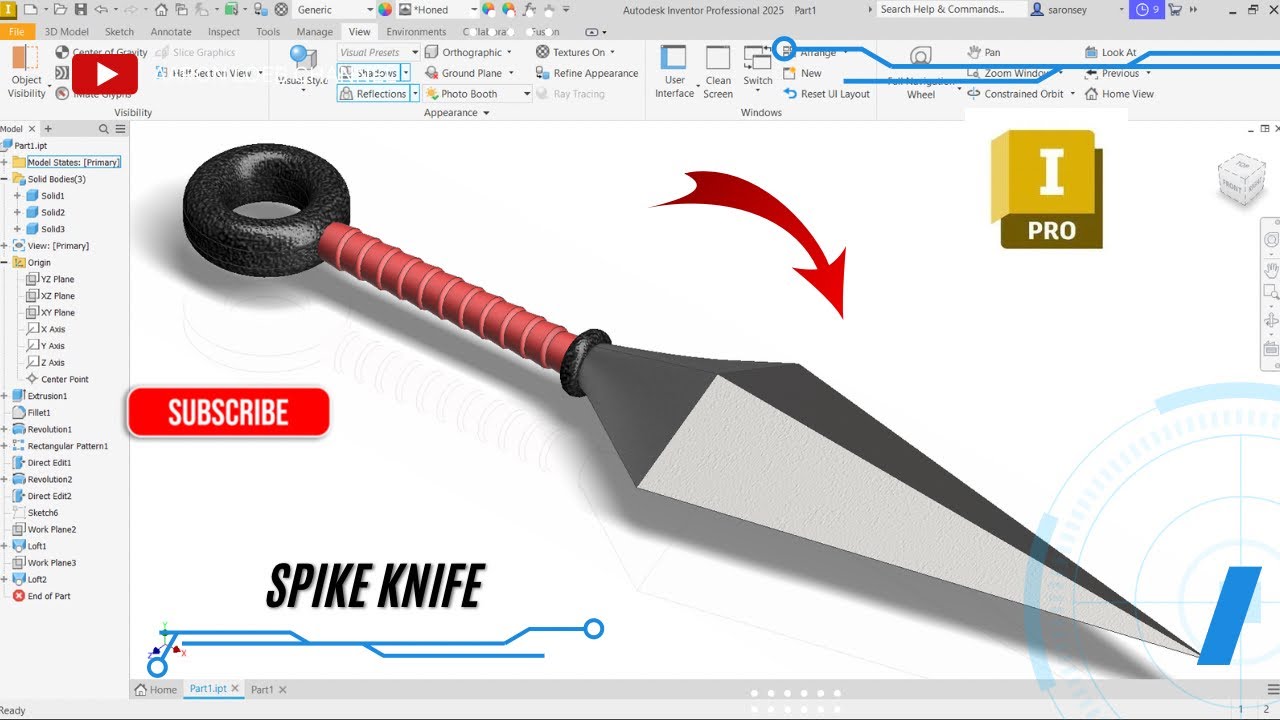The width and height of the screenshot is (1280, 720).
Task: Open Object Visibility tool
Action: click(27, 72)
